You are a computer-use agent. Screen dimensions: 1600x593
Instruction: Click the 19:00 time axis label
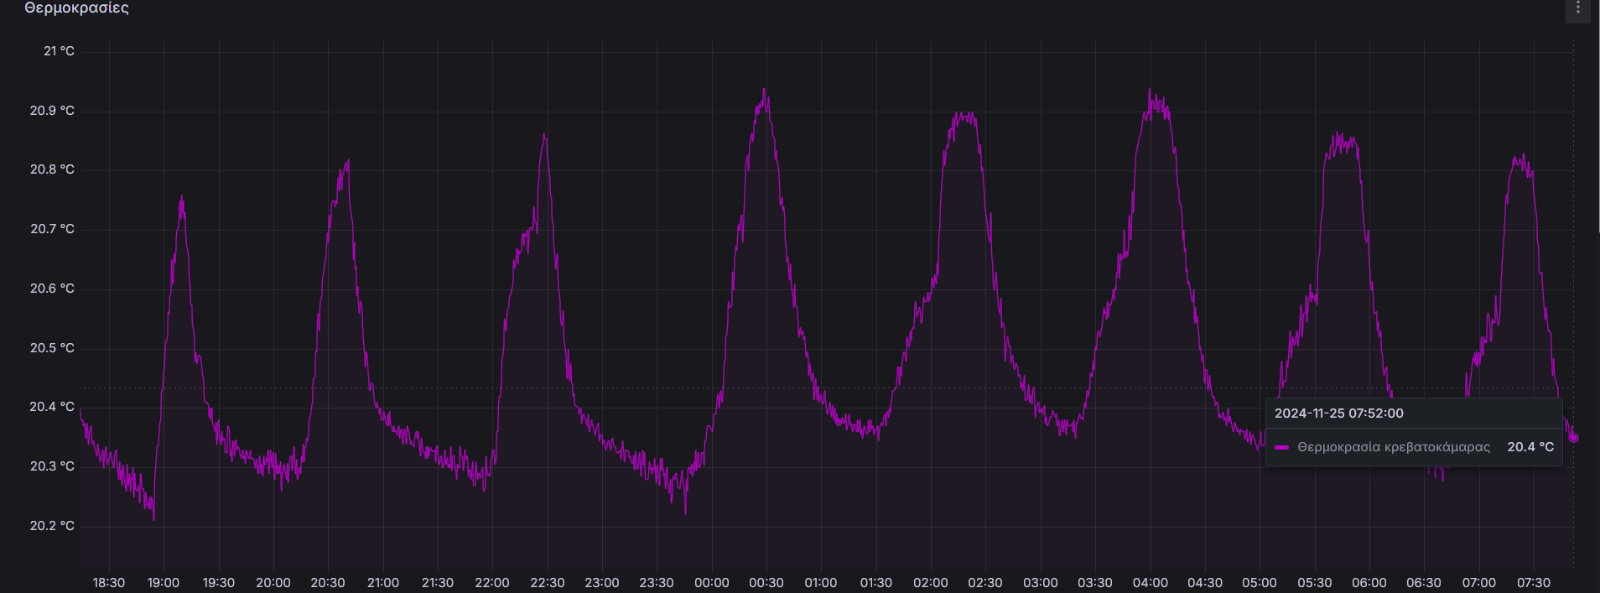164,583
